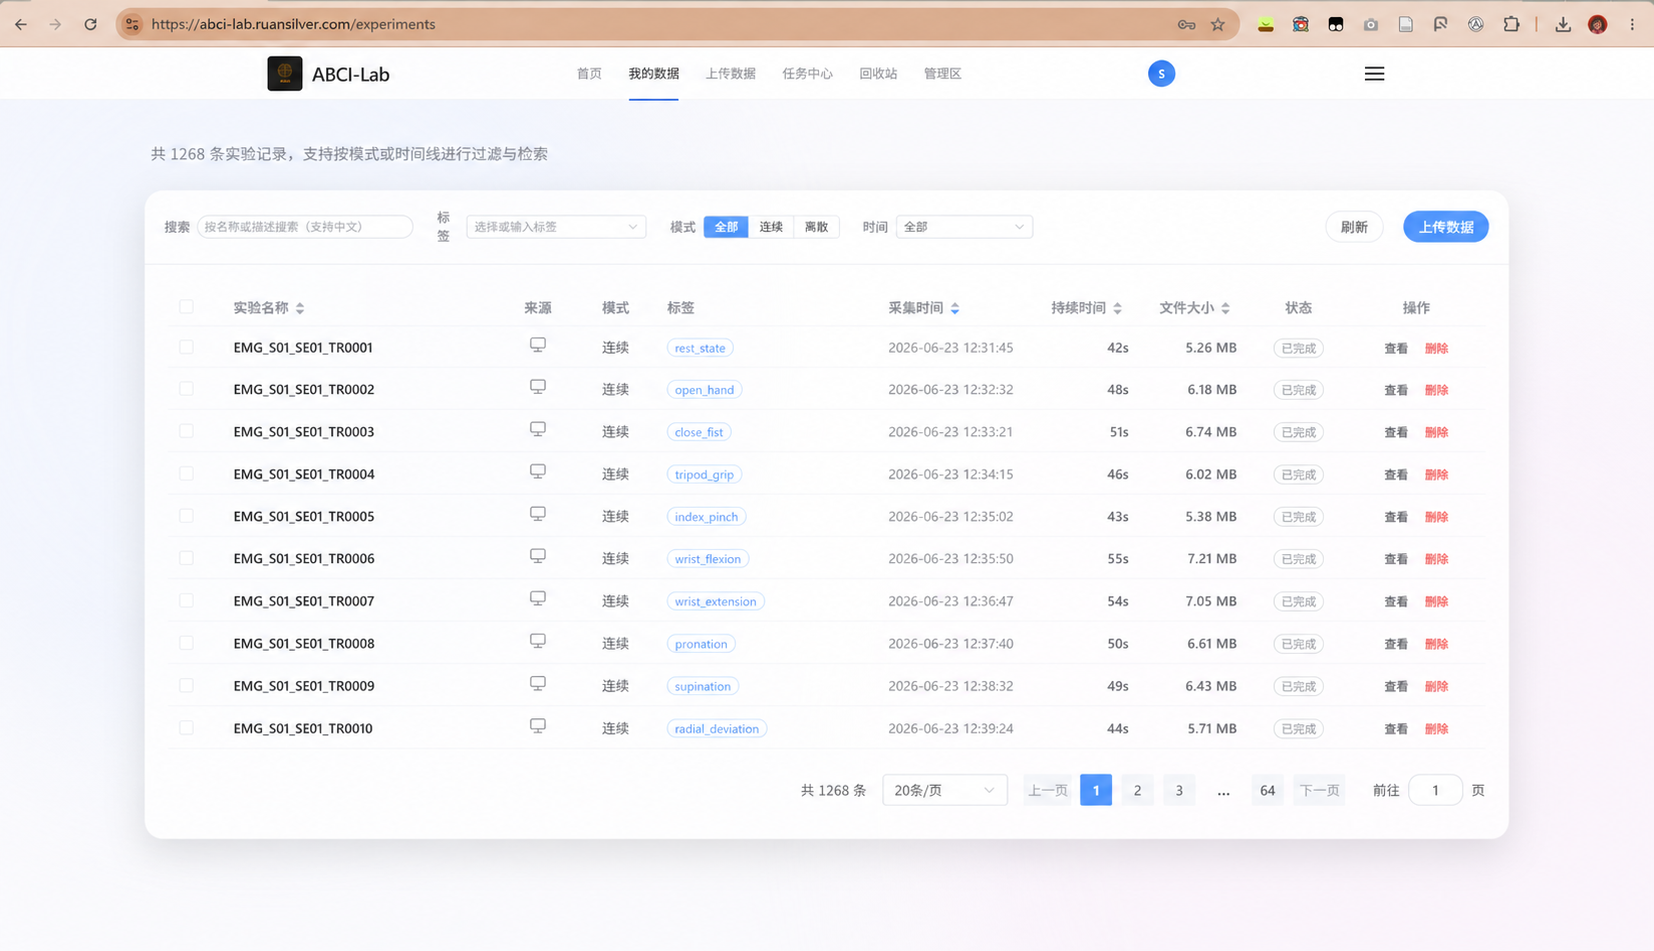
Task: Open browser downloads icon
Action: coord(1562,24)
